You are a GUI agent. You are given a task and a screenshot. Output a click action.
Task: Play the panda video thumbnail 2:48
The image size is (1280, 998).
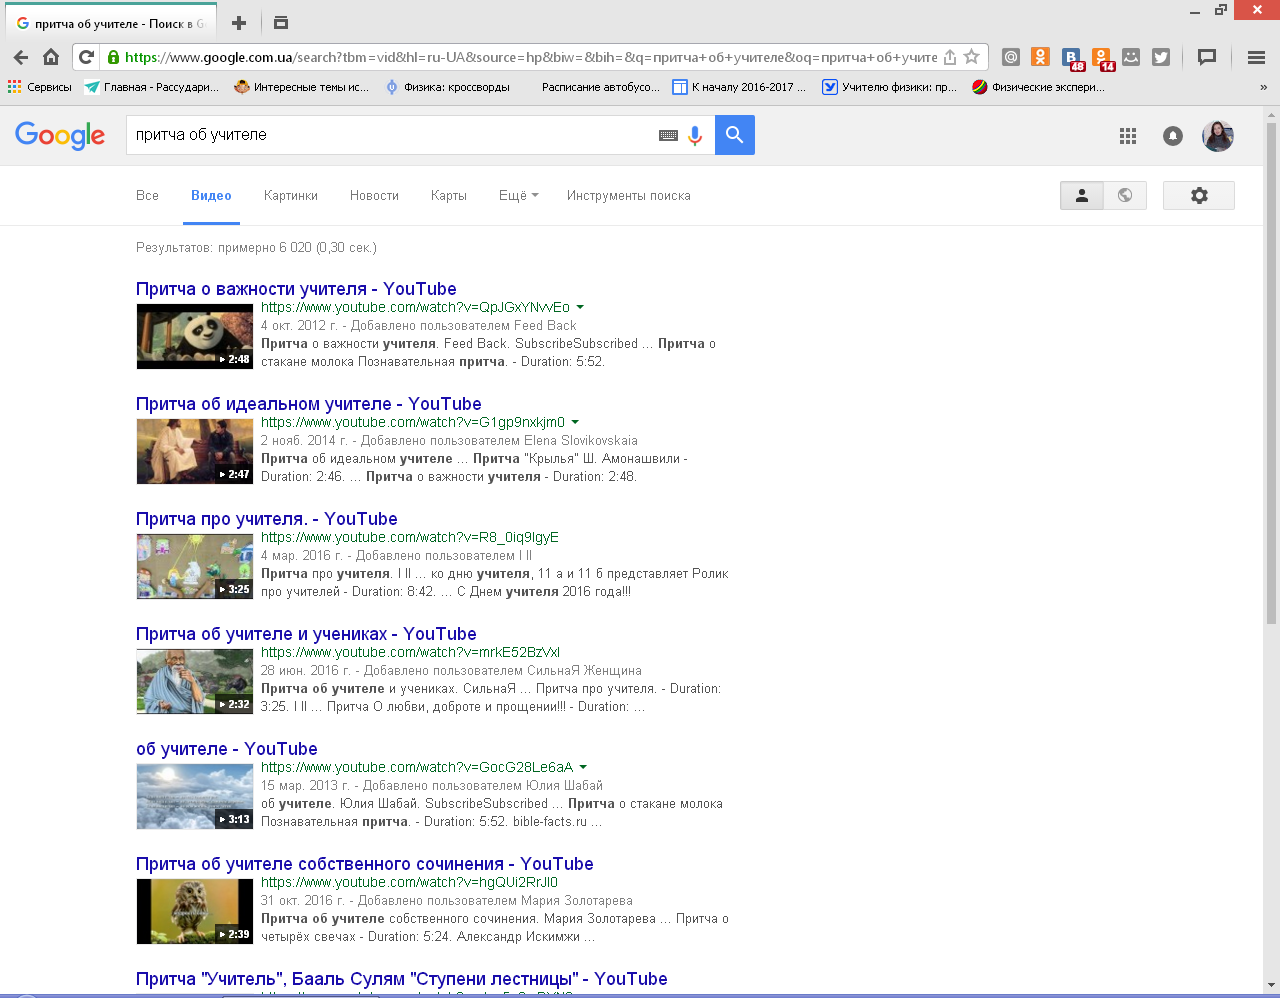195,337
